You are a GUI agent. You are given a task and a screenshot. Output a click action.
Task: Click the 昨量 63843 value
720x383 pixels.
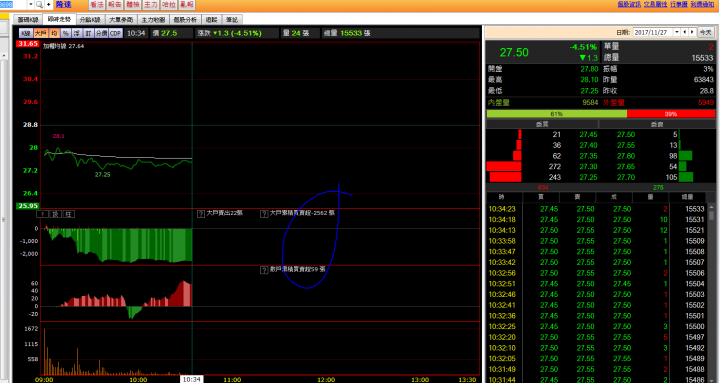(x=703, y=80)
